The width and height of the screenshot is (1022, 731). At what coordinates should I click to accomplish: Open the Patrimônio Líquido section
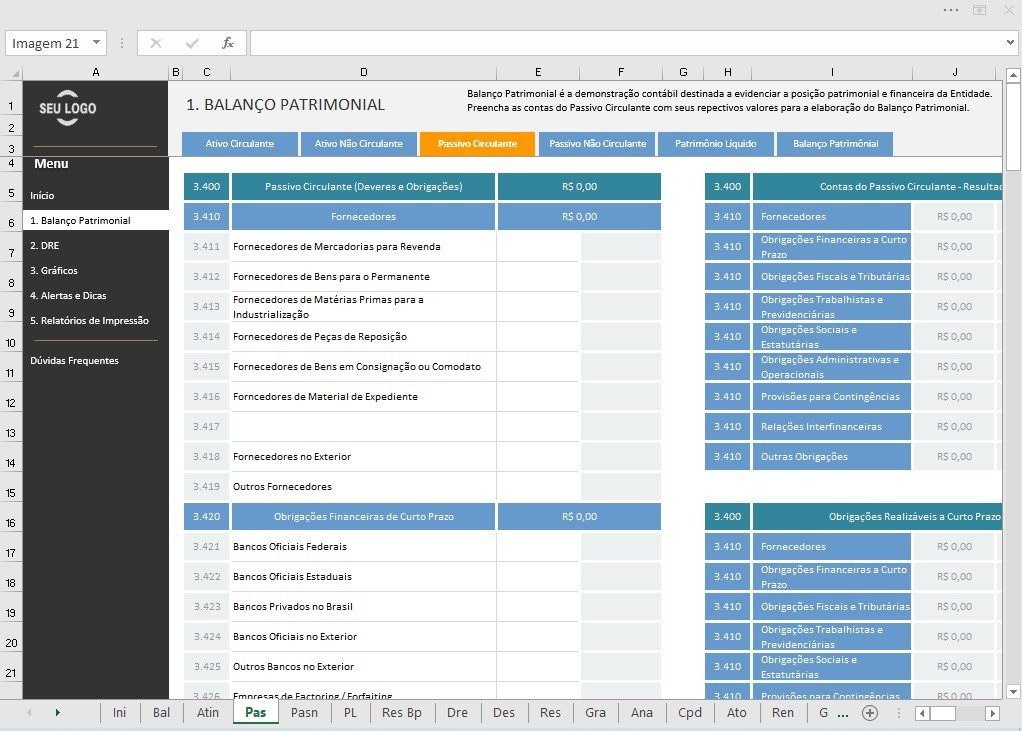[716, 144]
